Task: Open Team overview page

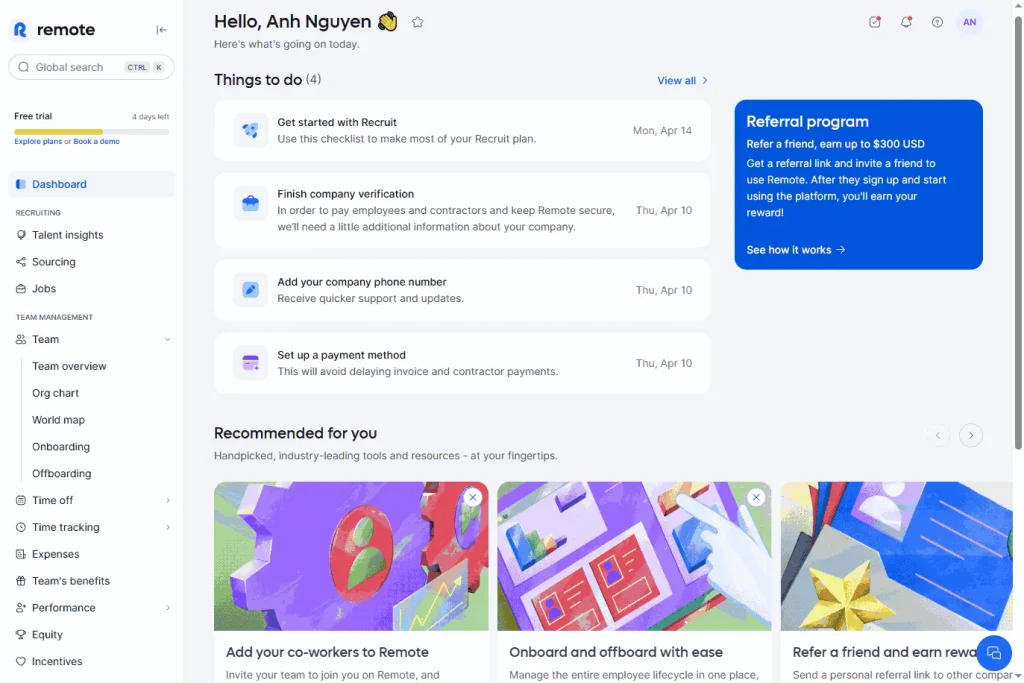Action: 69,366
